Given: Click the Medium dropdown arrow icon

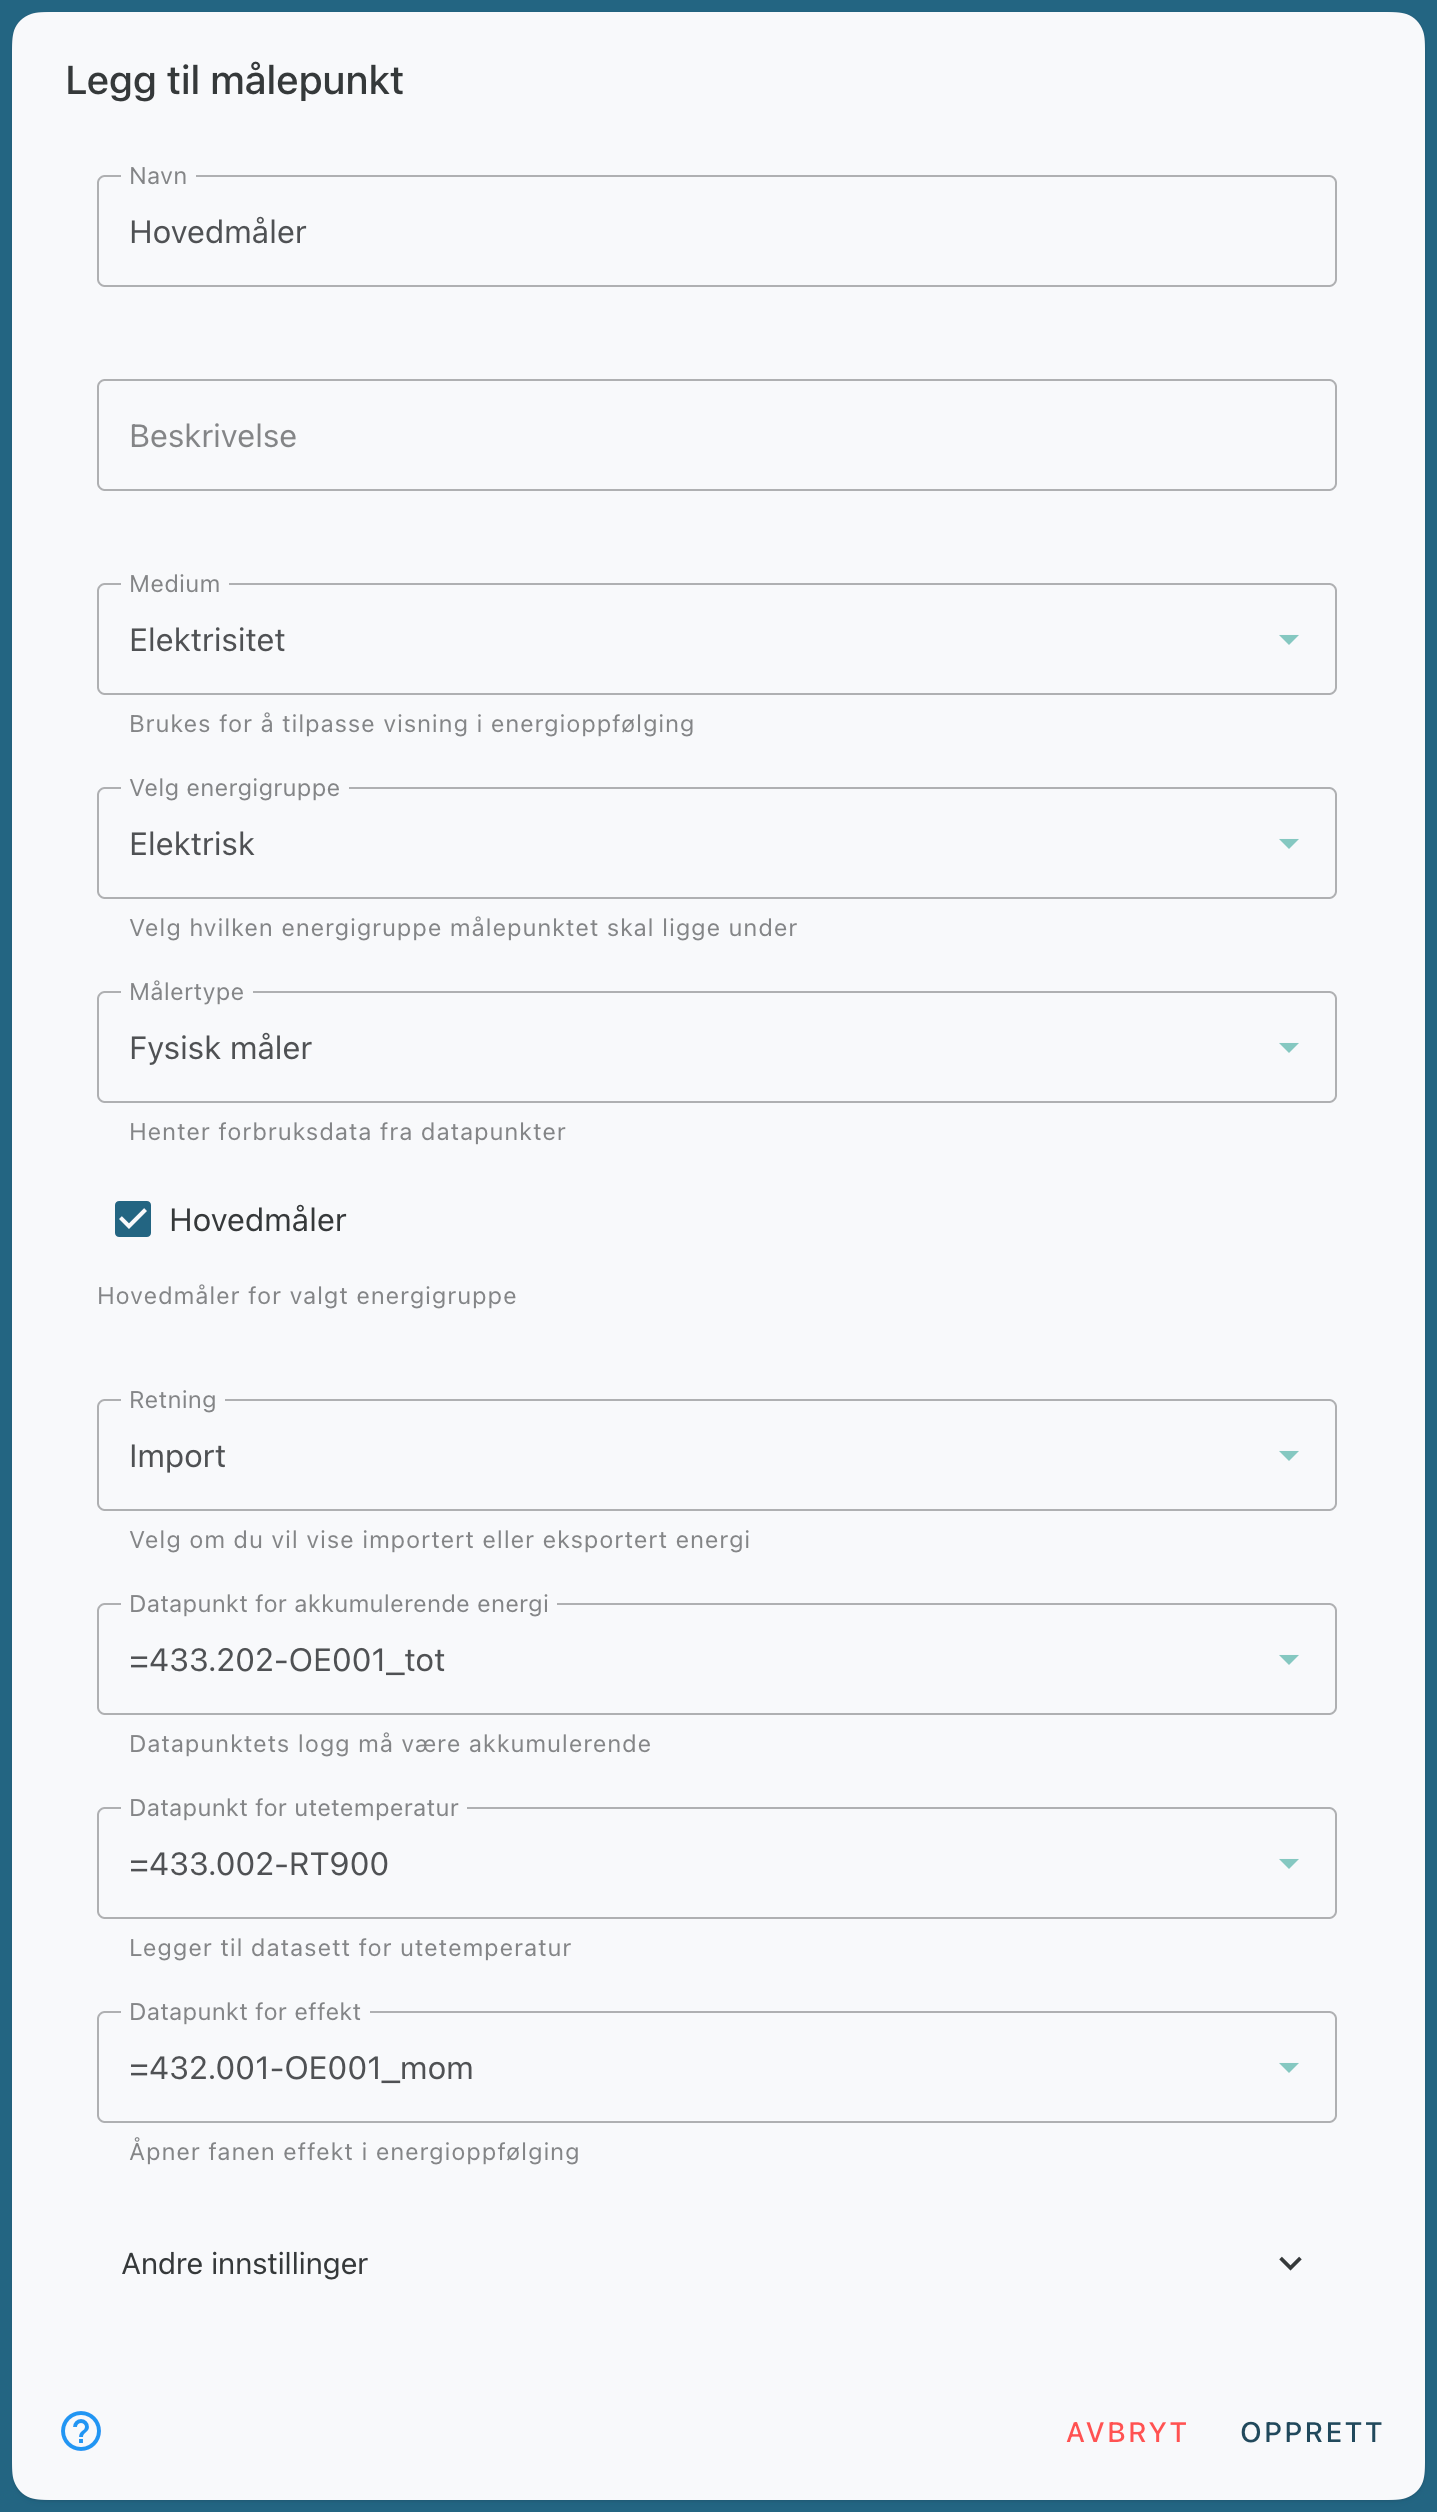Looking at the screenshot, I should click(1289, 639).
